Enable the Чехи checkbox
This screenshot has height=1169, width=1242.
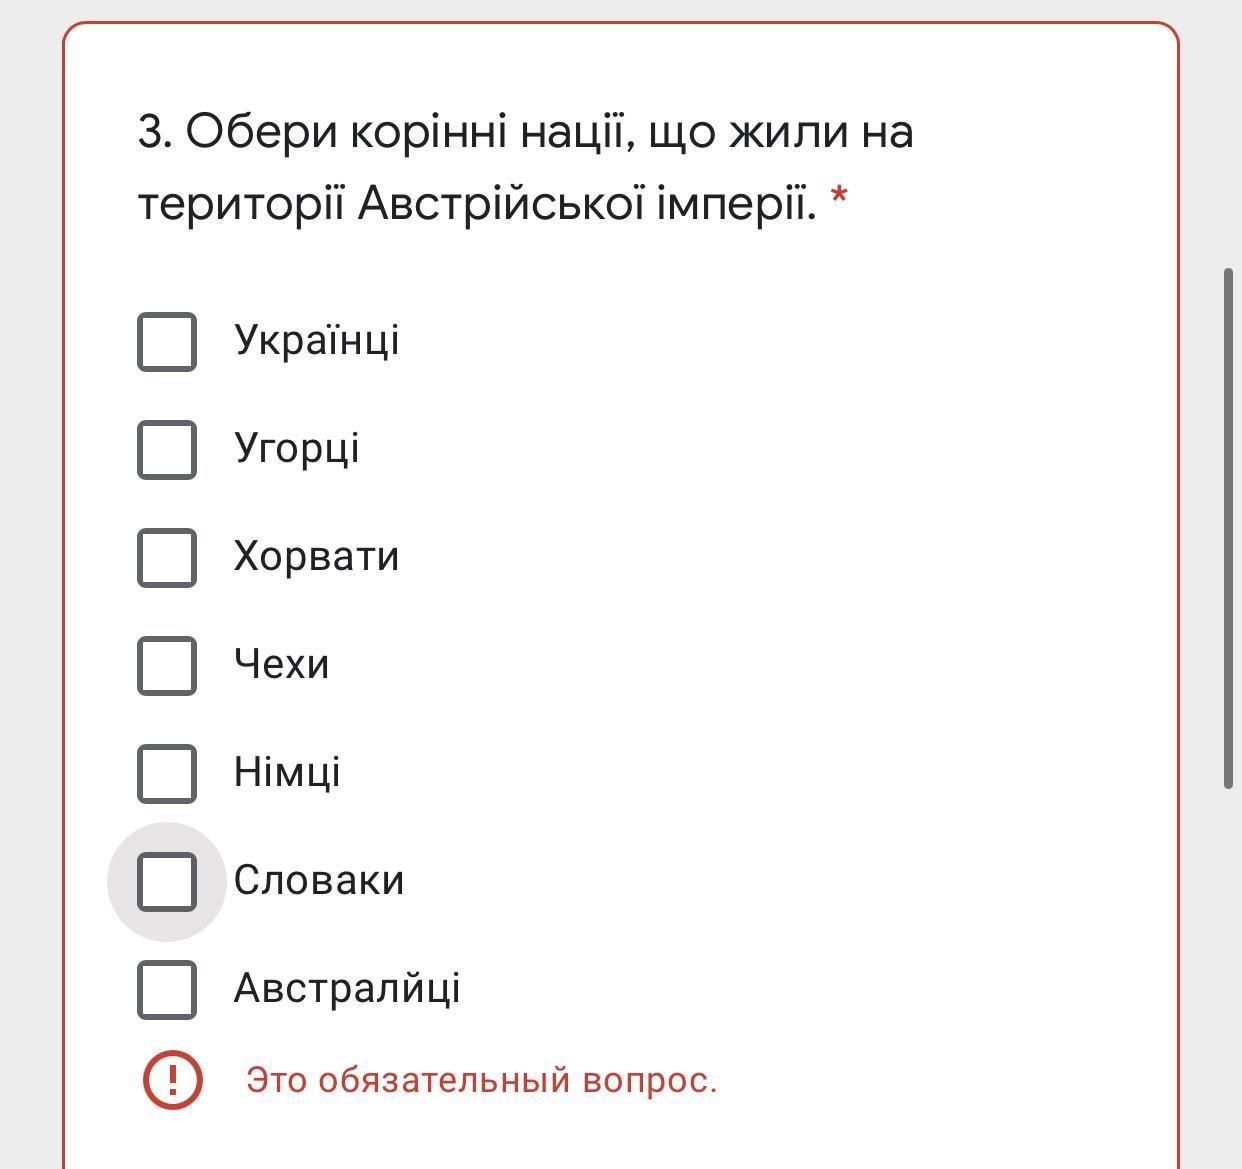(166, 666)
